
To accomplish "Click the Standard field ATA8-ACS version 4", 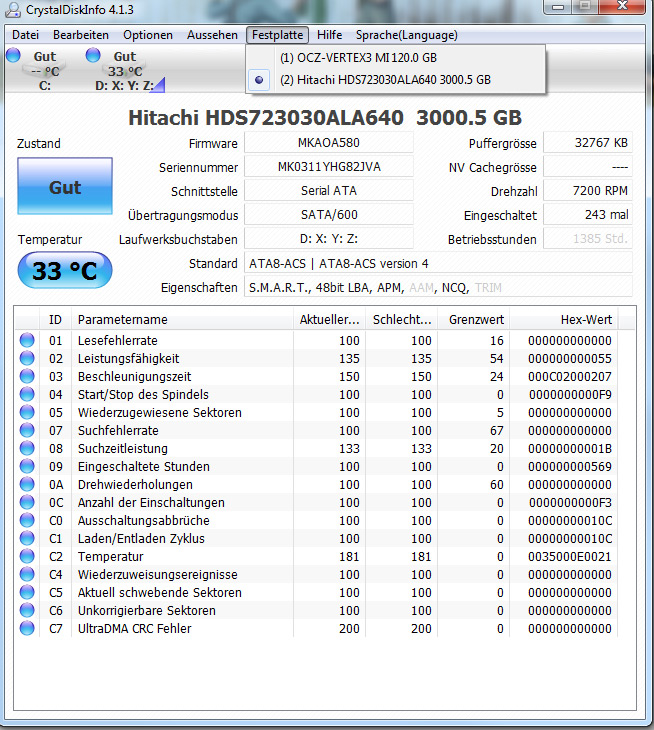I will coord(438,264).
